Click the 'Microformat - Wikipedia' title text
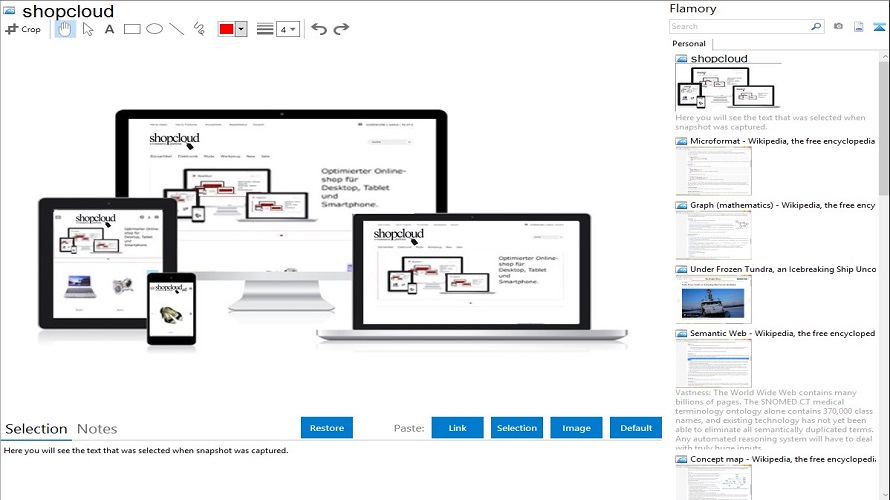The image size is (890, 500). [783, 141]
